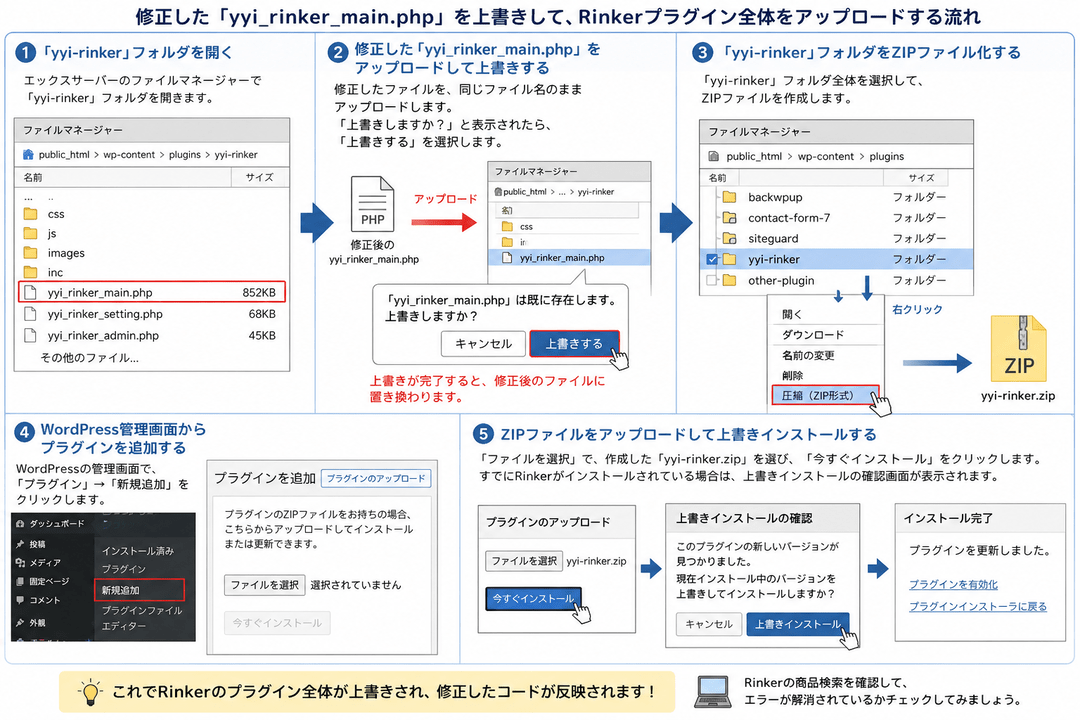Click yyi-rinker folder icon in plugins list
Viewport: 1080px width, 720px height.
click(729, 259)
